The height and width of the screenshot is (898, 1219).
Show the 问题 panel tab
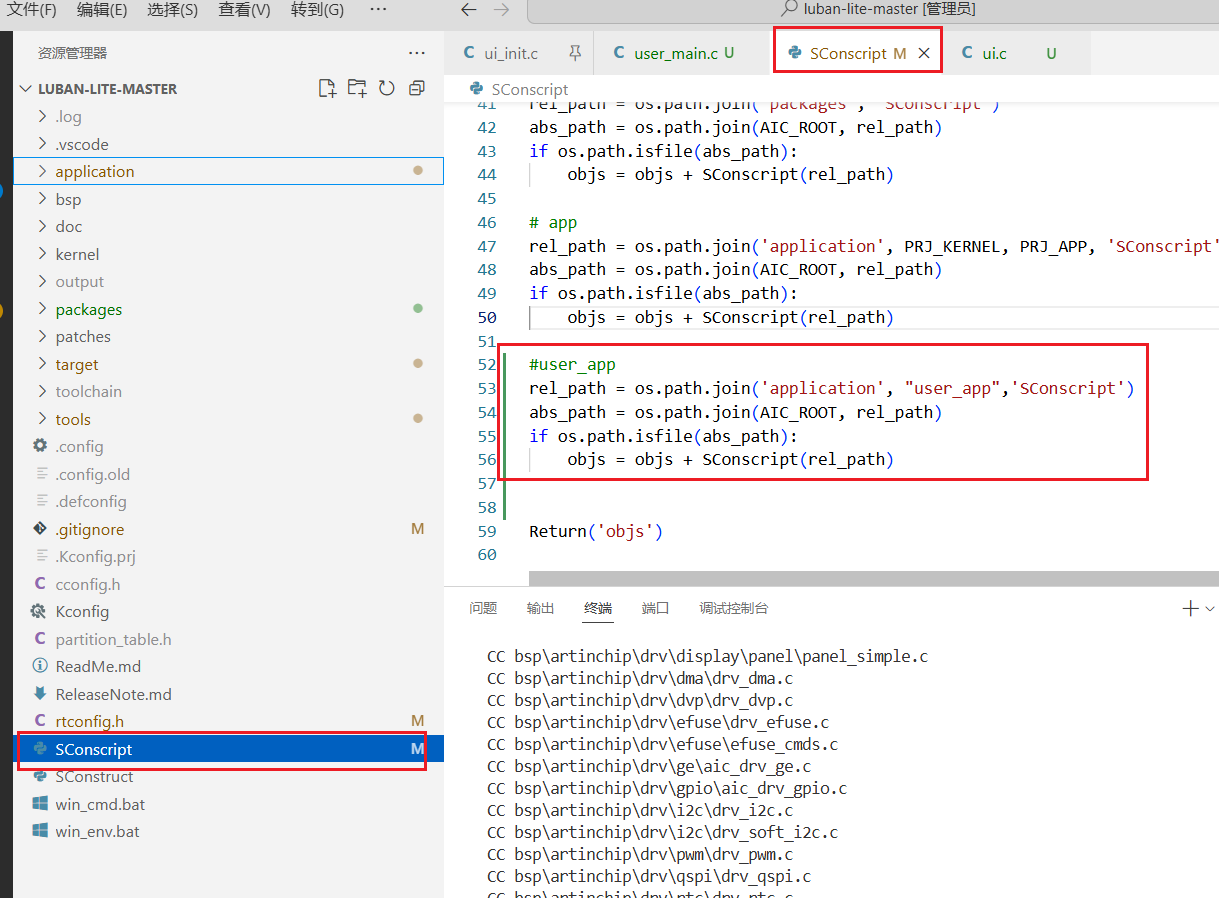(483, 608)
